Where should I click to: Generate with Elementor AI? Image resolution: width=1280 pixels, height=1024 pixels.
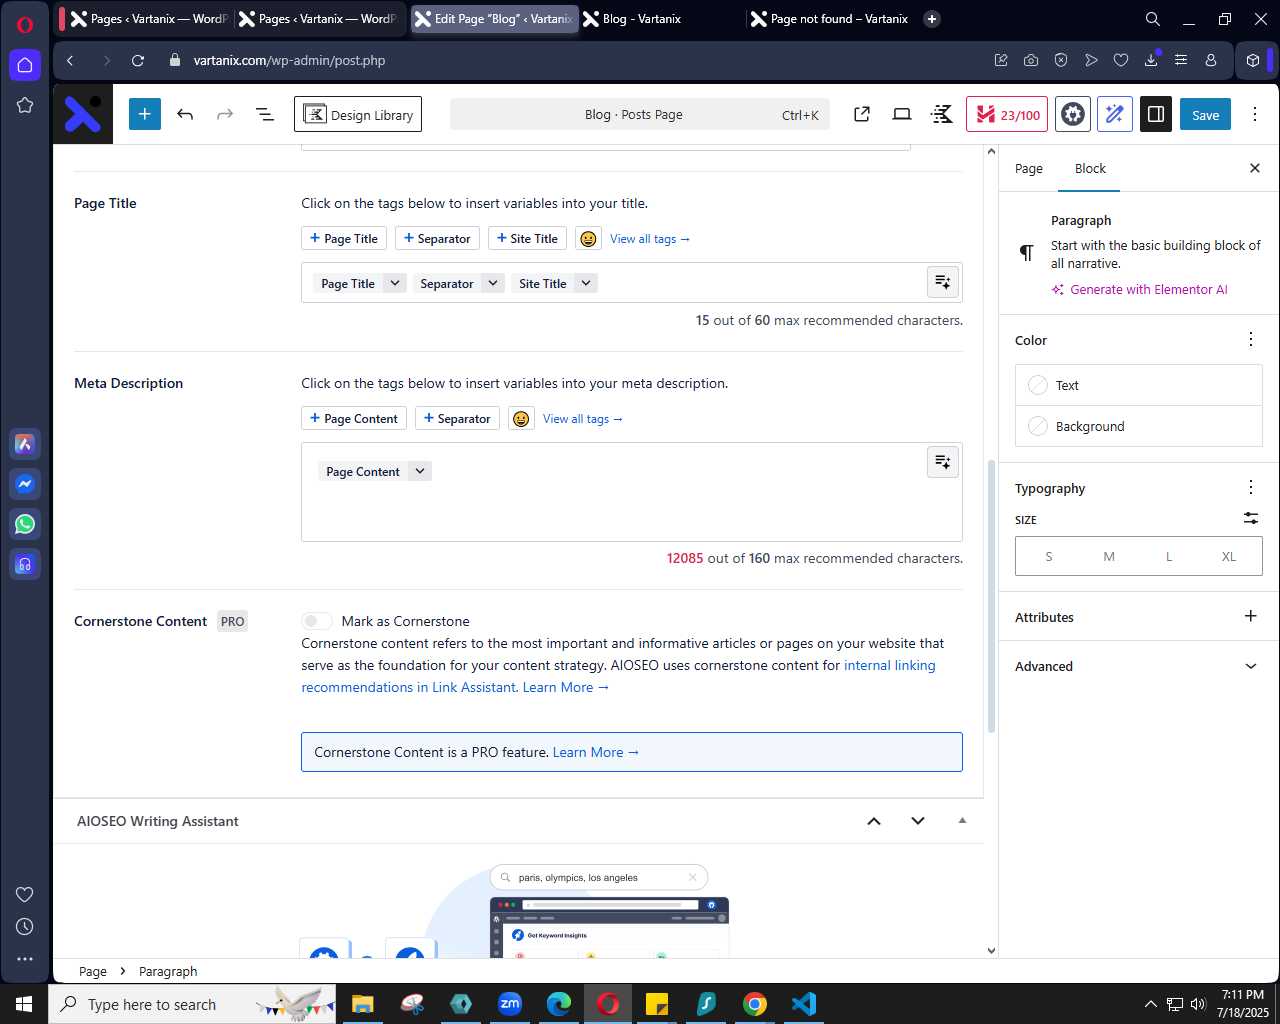pos(1139,289)
